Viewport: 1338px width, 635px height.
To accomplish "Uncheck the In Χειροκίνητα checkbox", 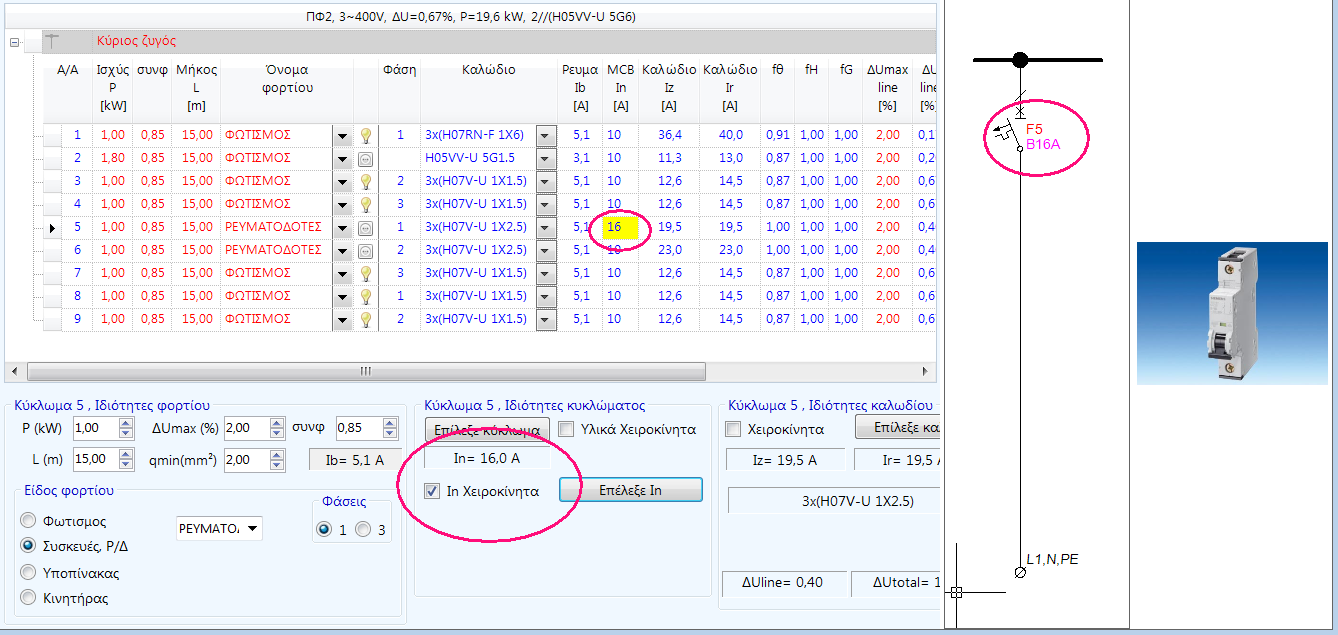I will pos(432,491).
